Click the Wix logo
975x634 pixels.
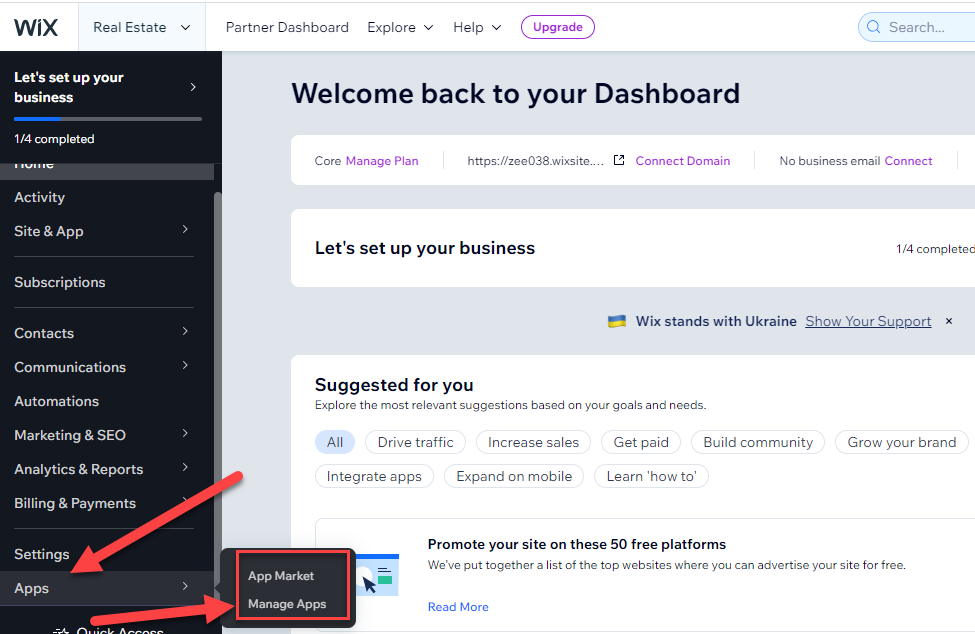36,27
